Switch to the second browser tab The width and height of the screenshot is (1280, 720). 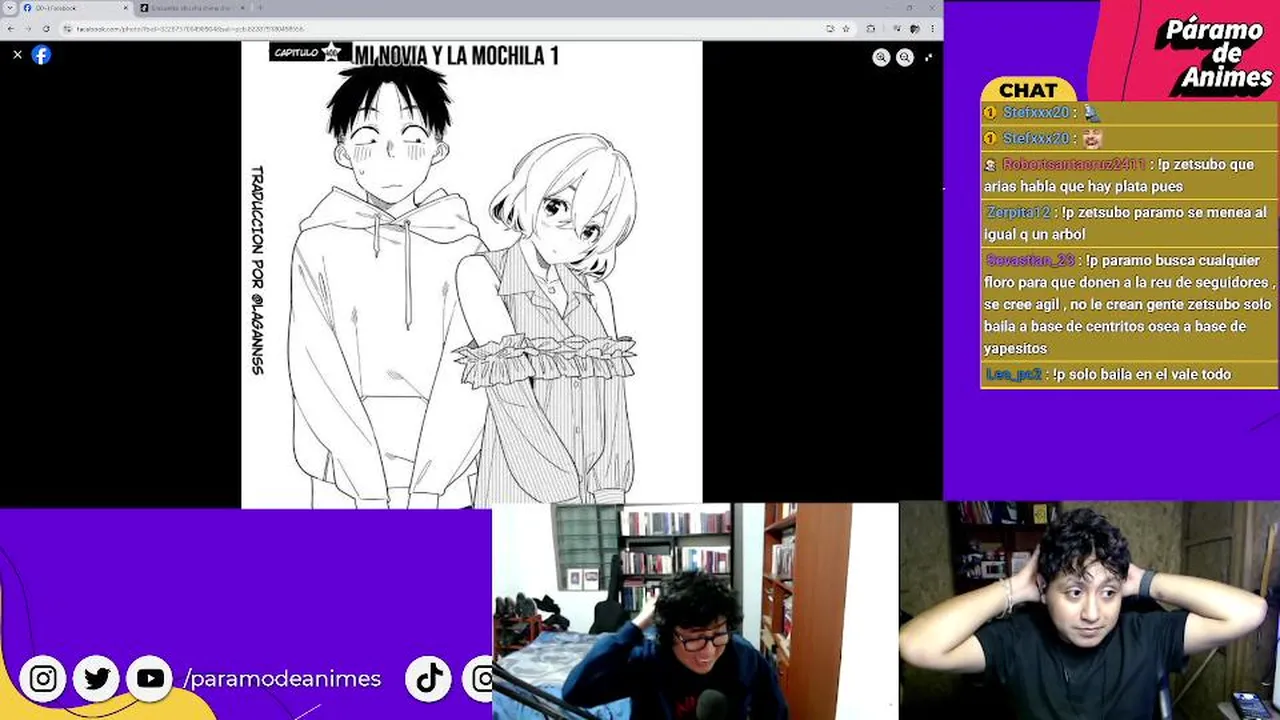[x=190, y=8]
